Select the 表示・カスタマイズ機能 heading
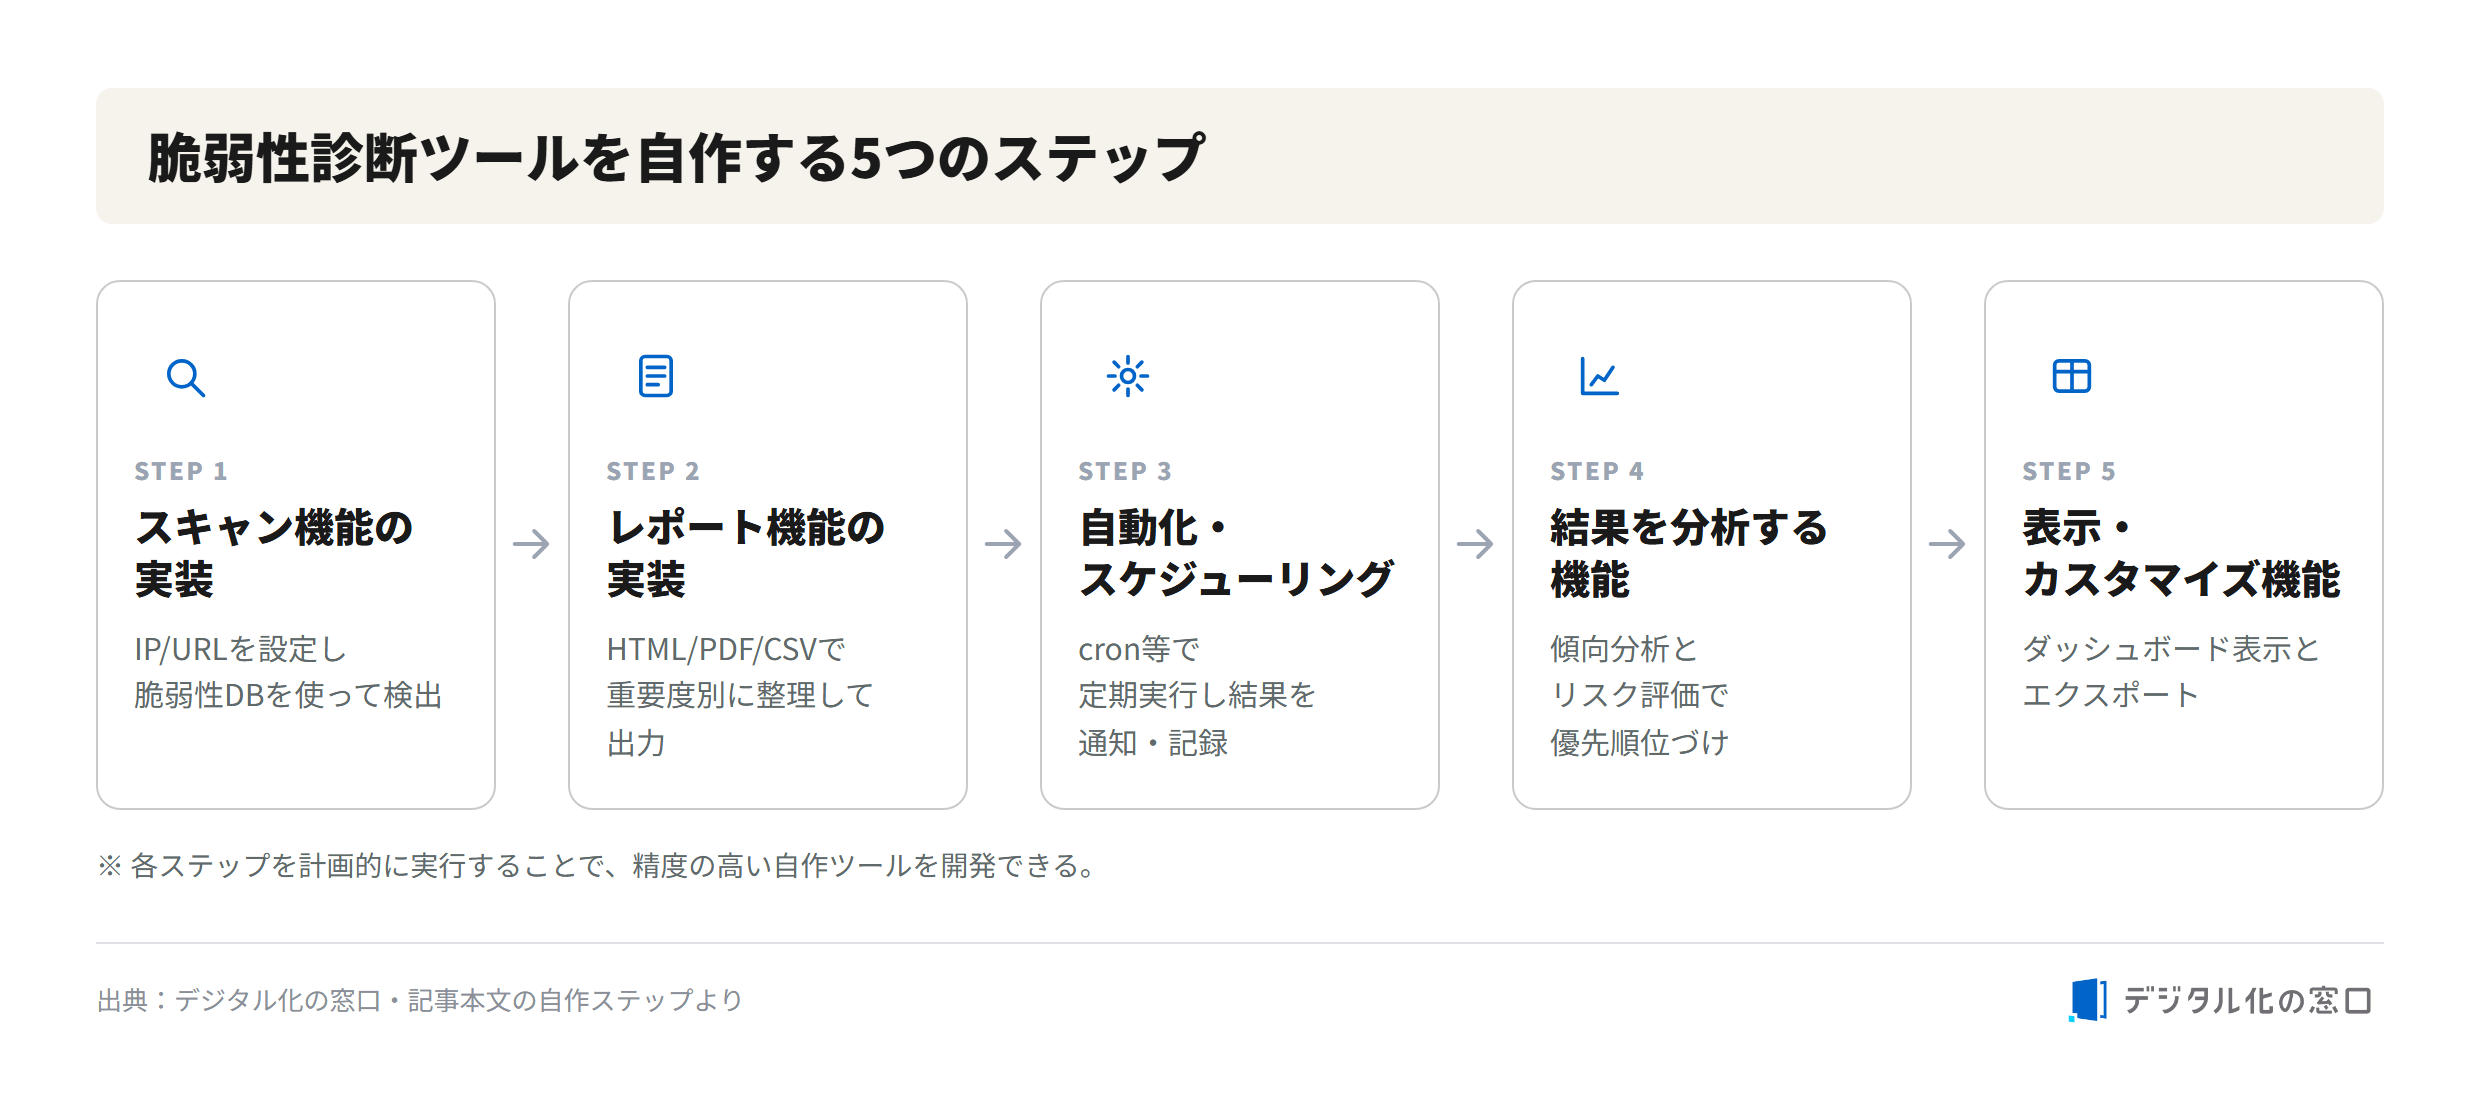Image resolution: width=2480 pixels, height=1116 pixels. [2181, 553]
